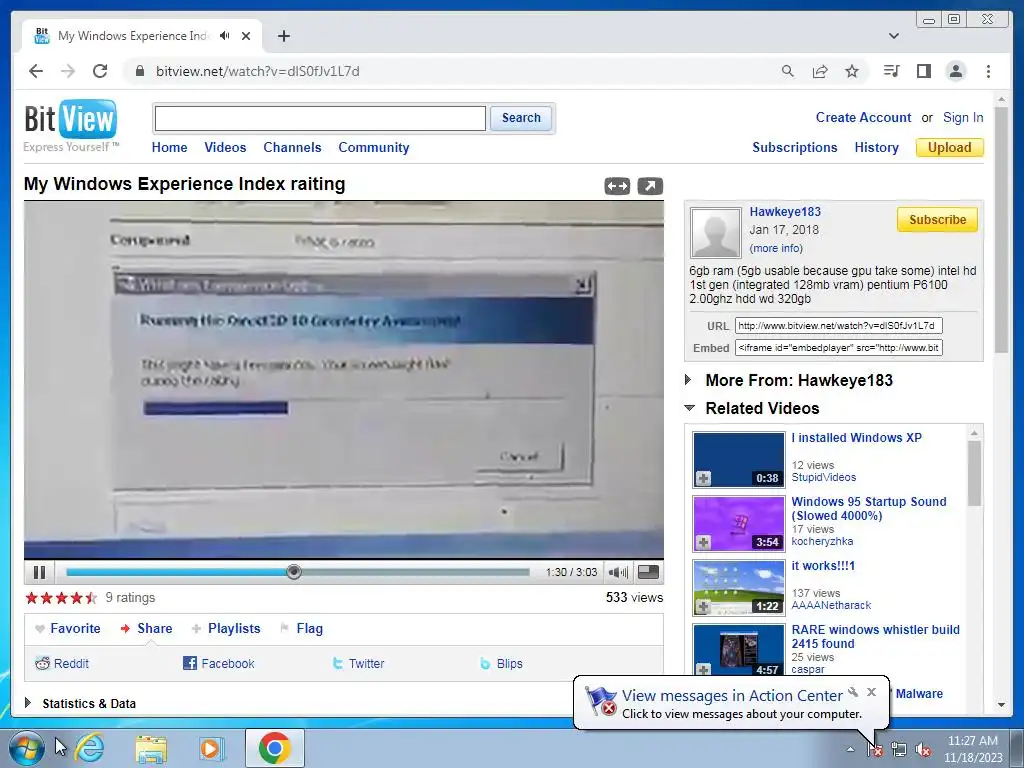Open the Videos menu item

pyautogui.click(x=225, y=148)
